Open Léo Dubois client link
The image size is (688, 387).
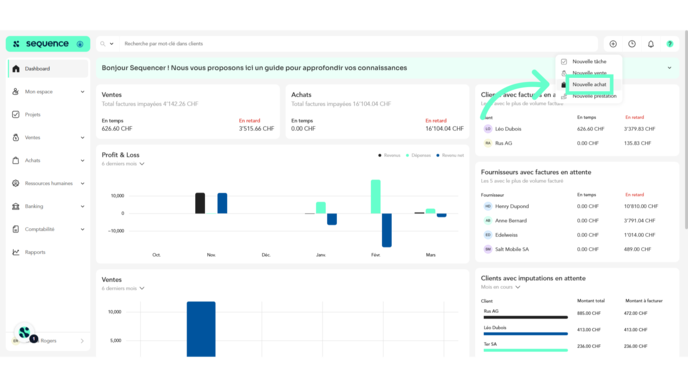point(508,129)
